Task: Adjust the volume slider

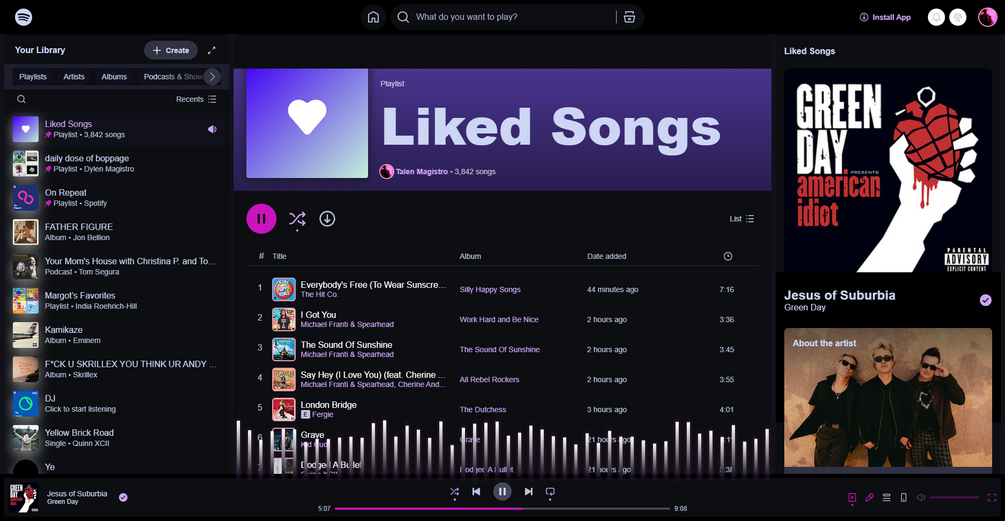Action: (954, 497)
